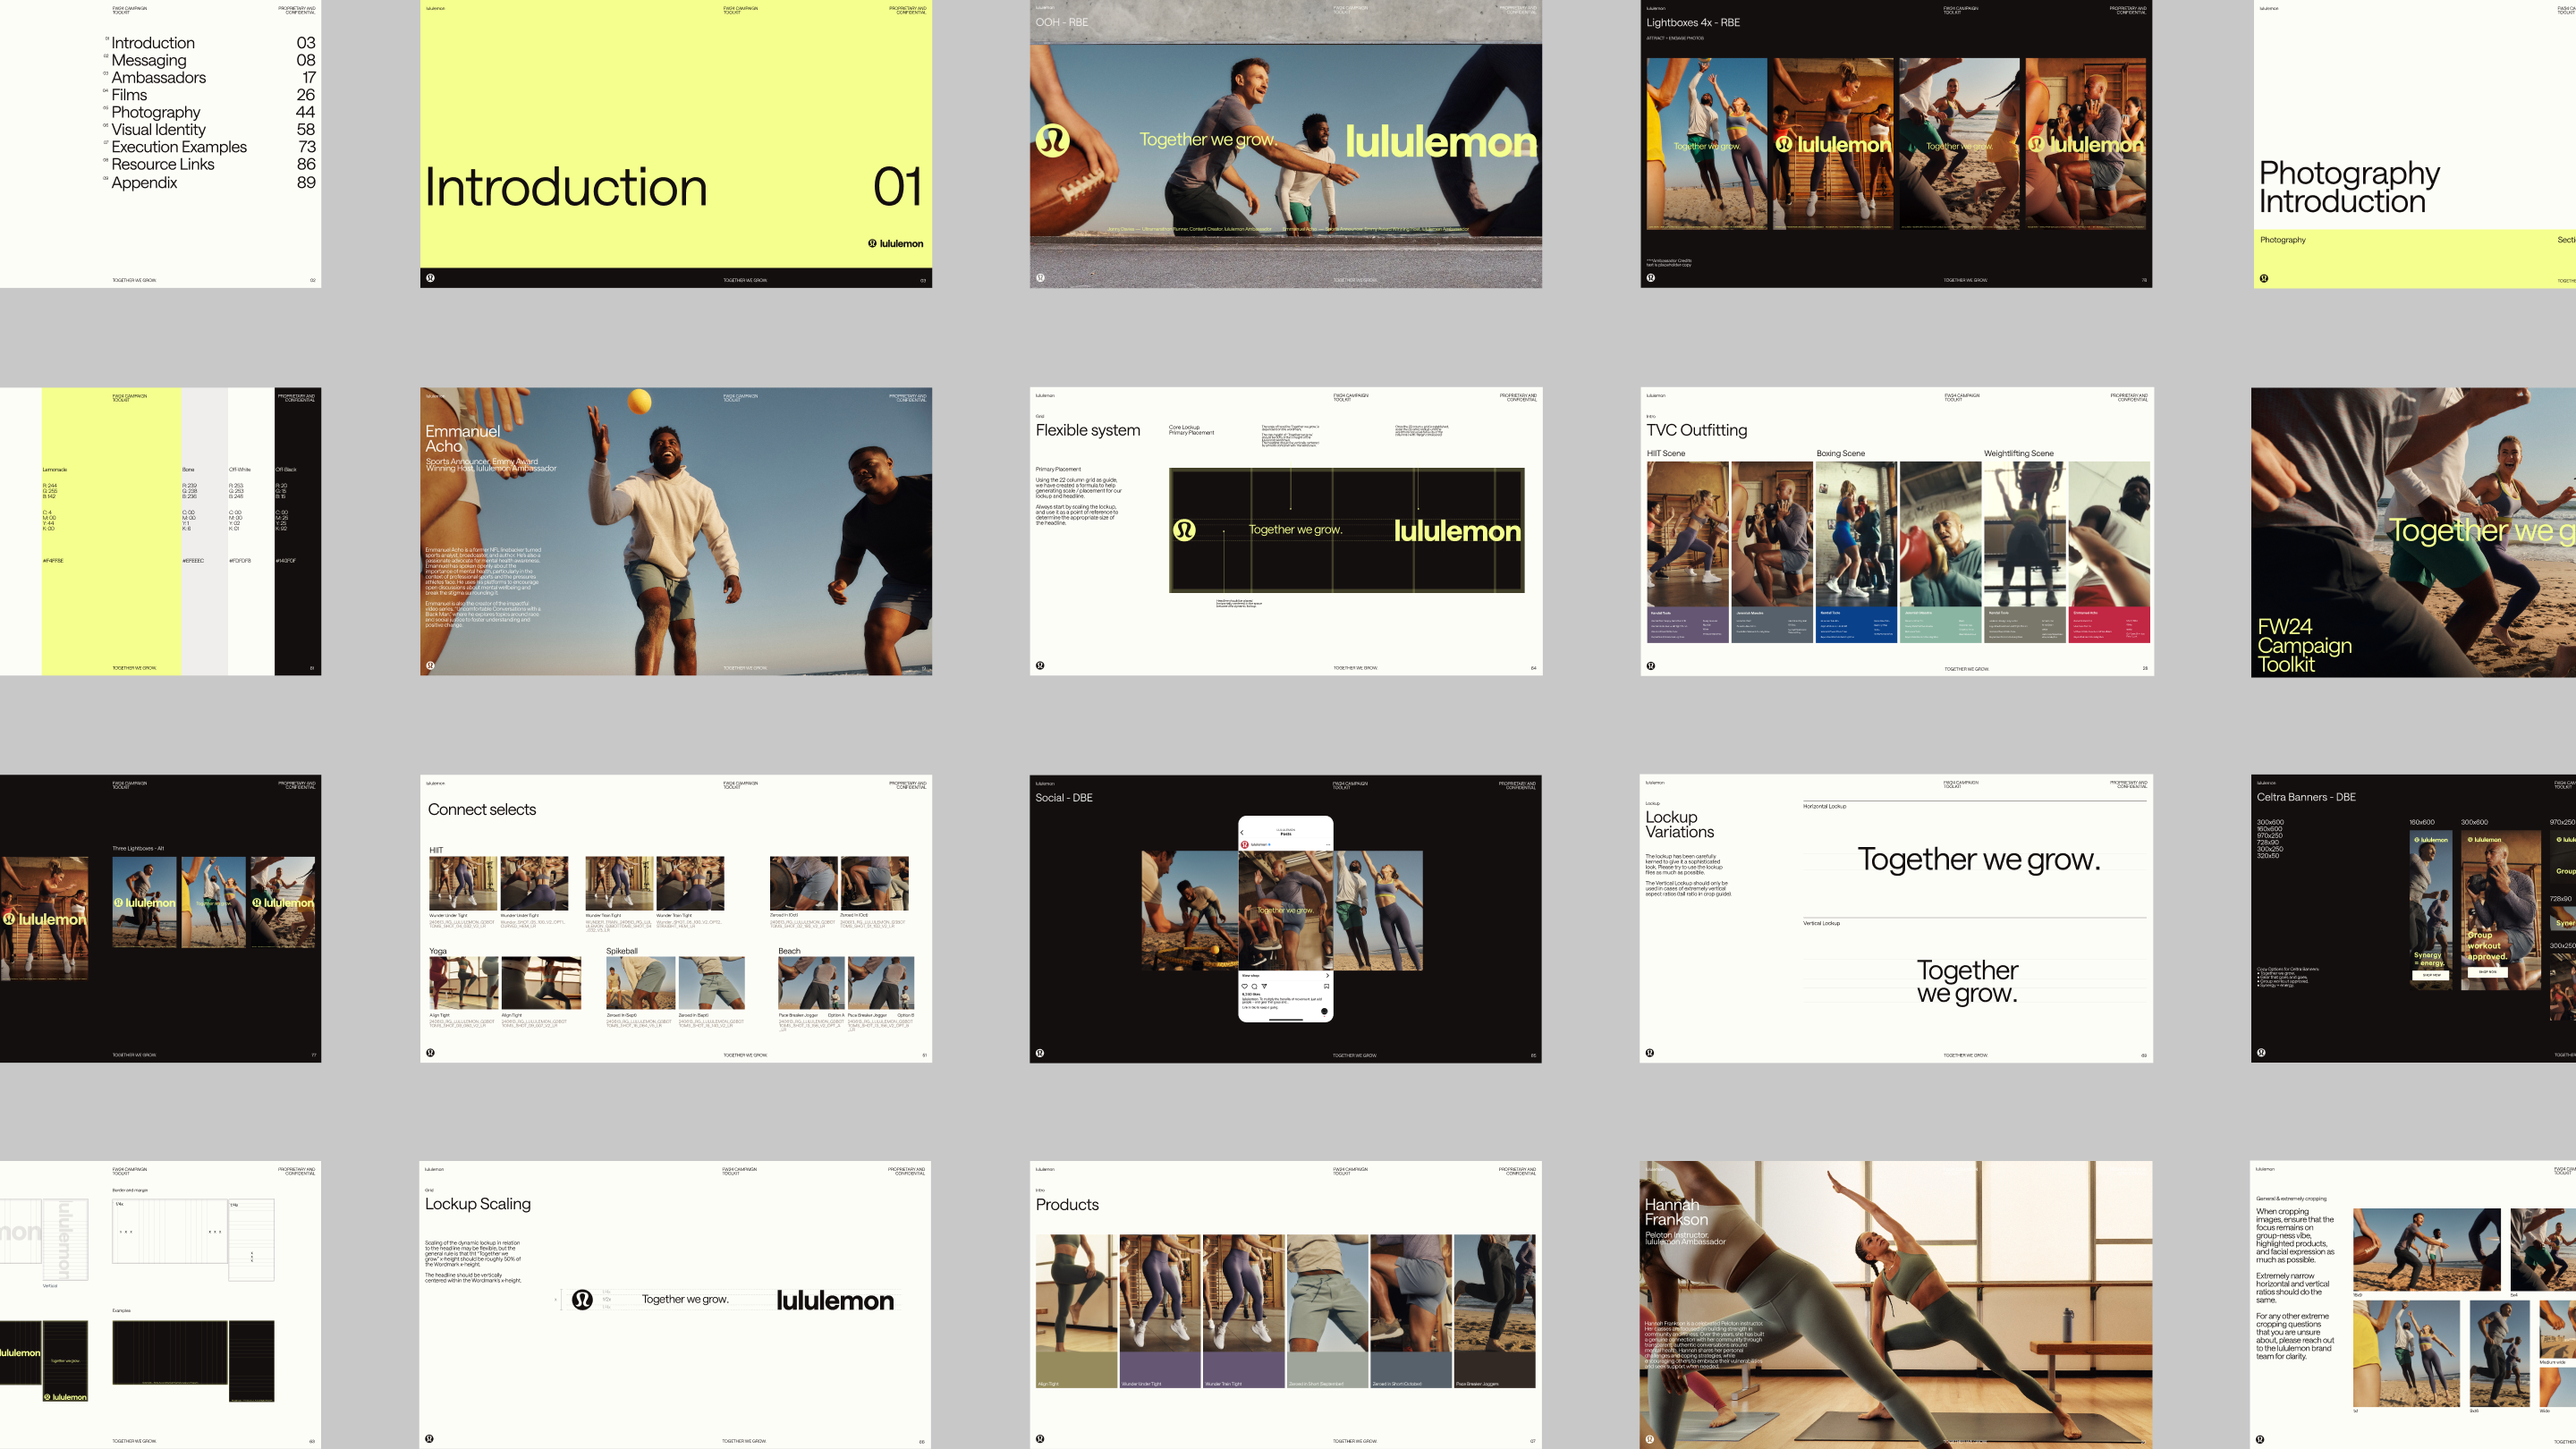
Task: Click footer logo icon on Lockup Variations slide
Action: click(1650, 1052)
